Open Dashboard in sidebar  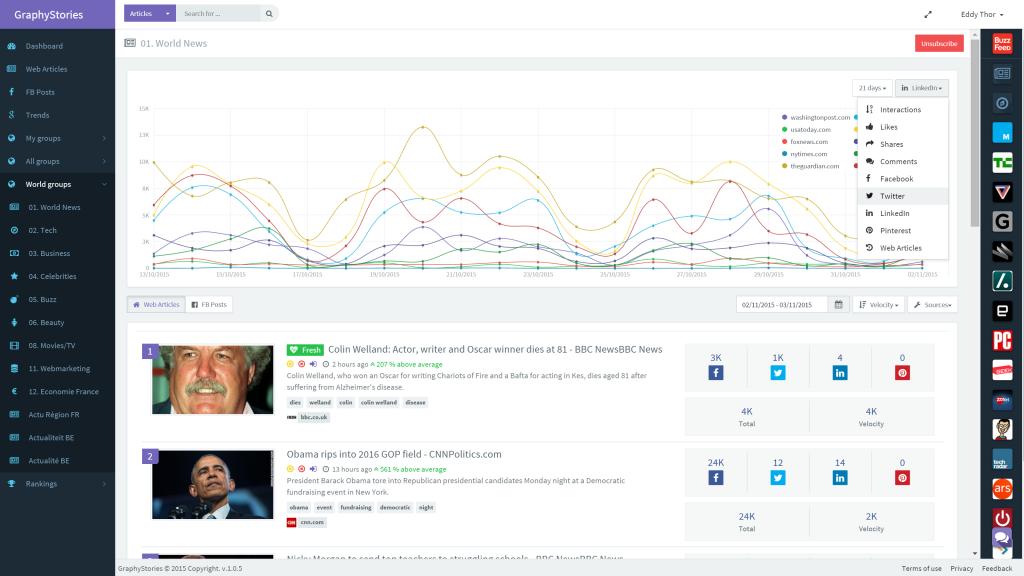(57, 46)
